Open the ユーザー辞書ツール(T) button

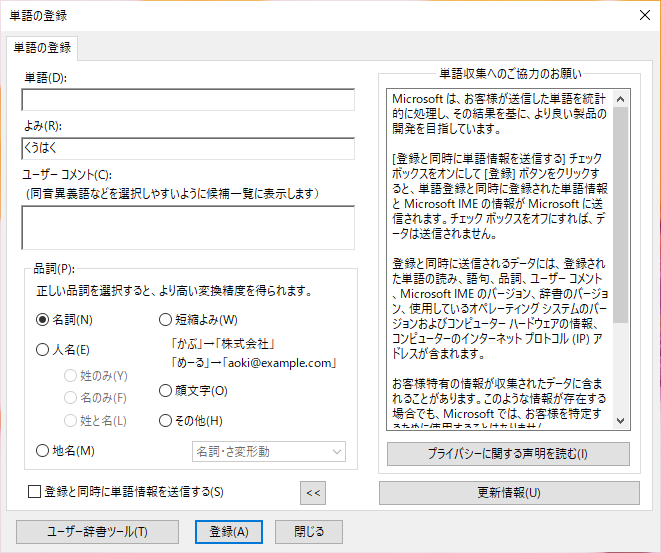[98, 532]
